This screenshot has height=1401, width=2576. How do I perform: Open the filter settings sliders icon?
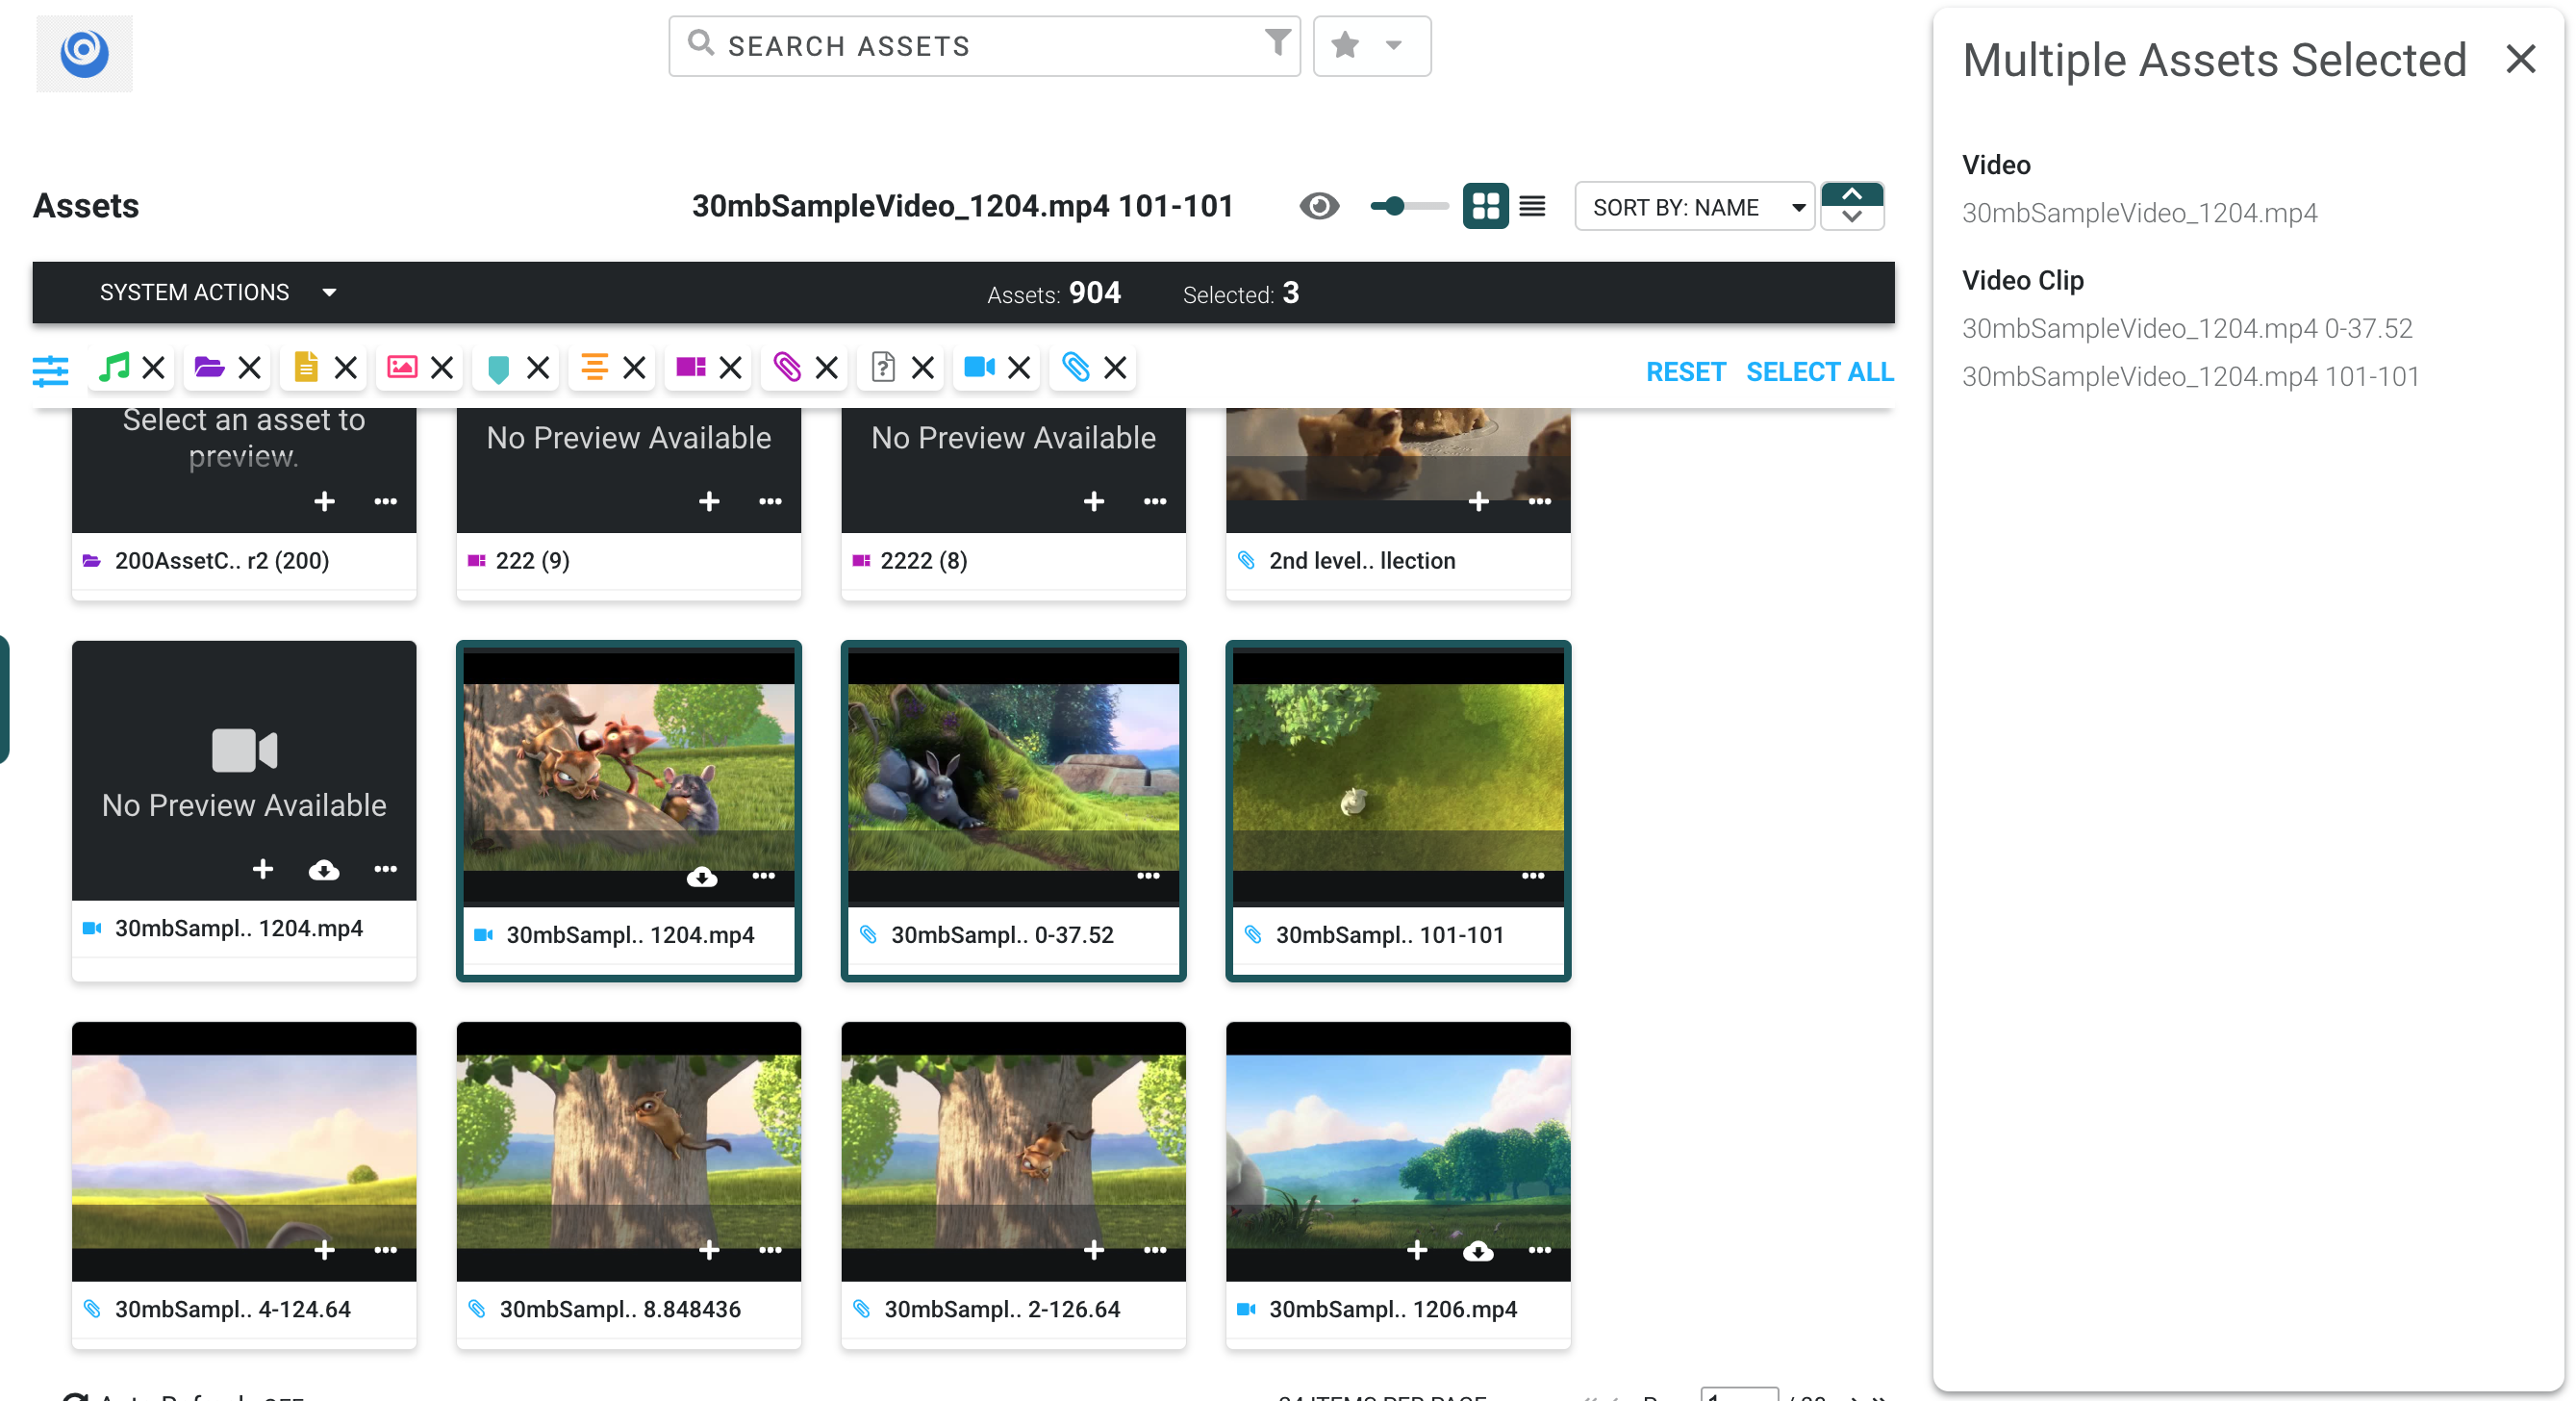pos(50,370)
